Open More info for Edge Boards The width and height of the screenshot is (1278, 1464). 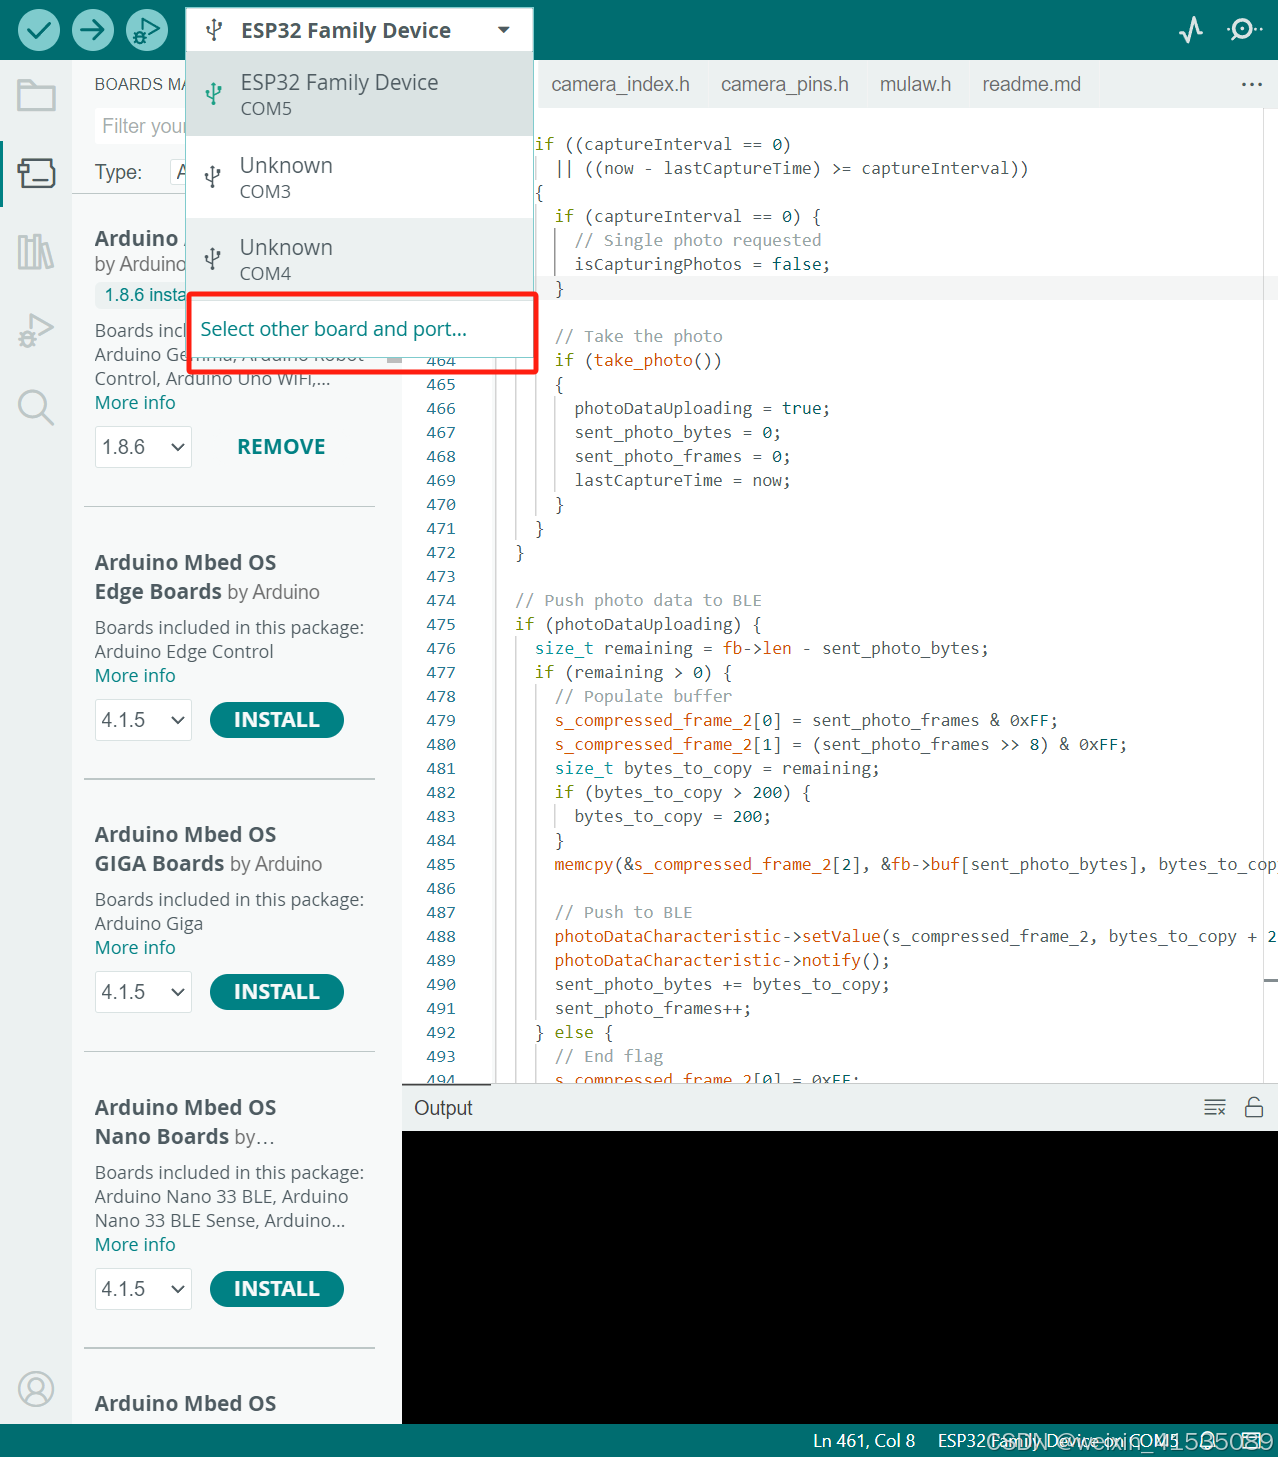tap(135, 676)
